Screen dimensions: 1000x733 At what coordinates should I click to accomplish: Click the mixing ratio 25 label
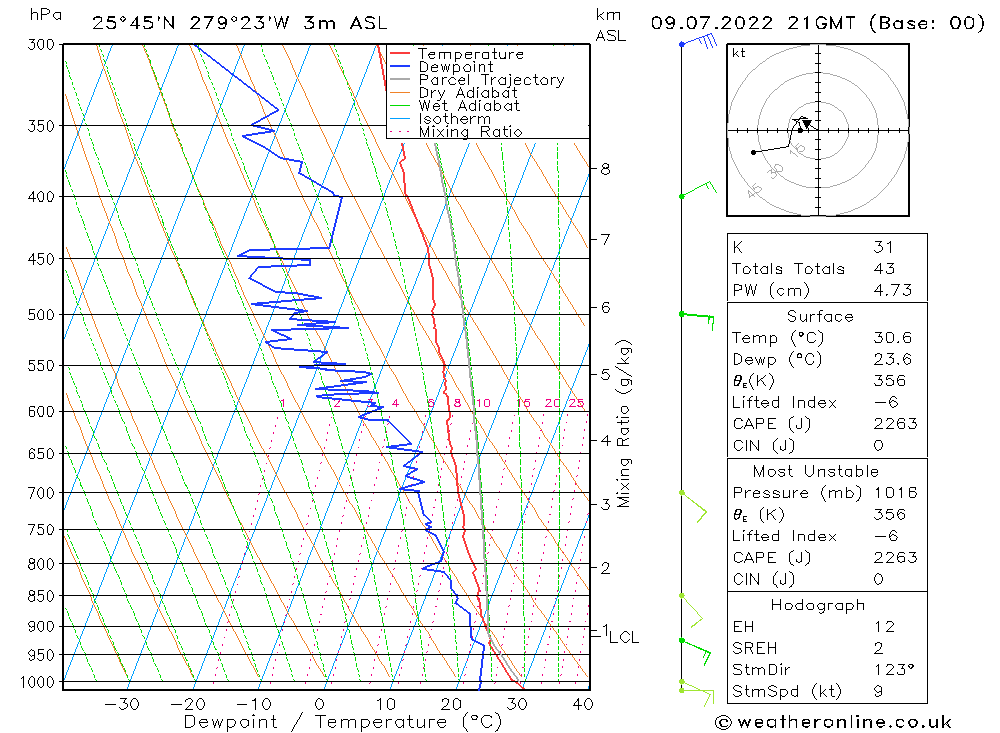pos(577,403)
